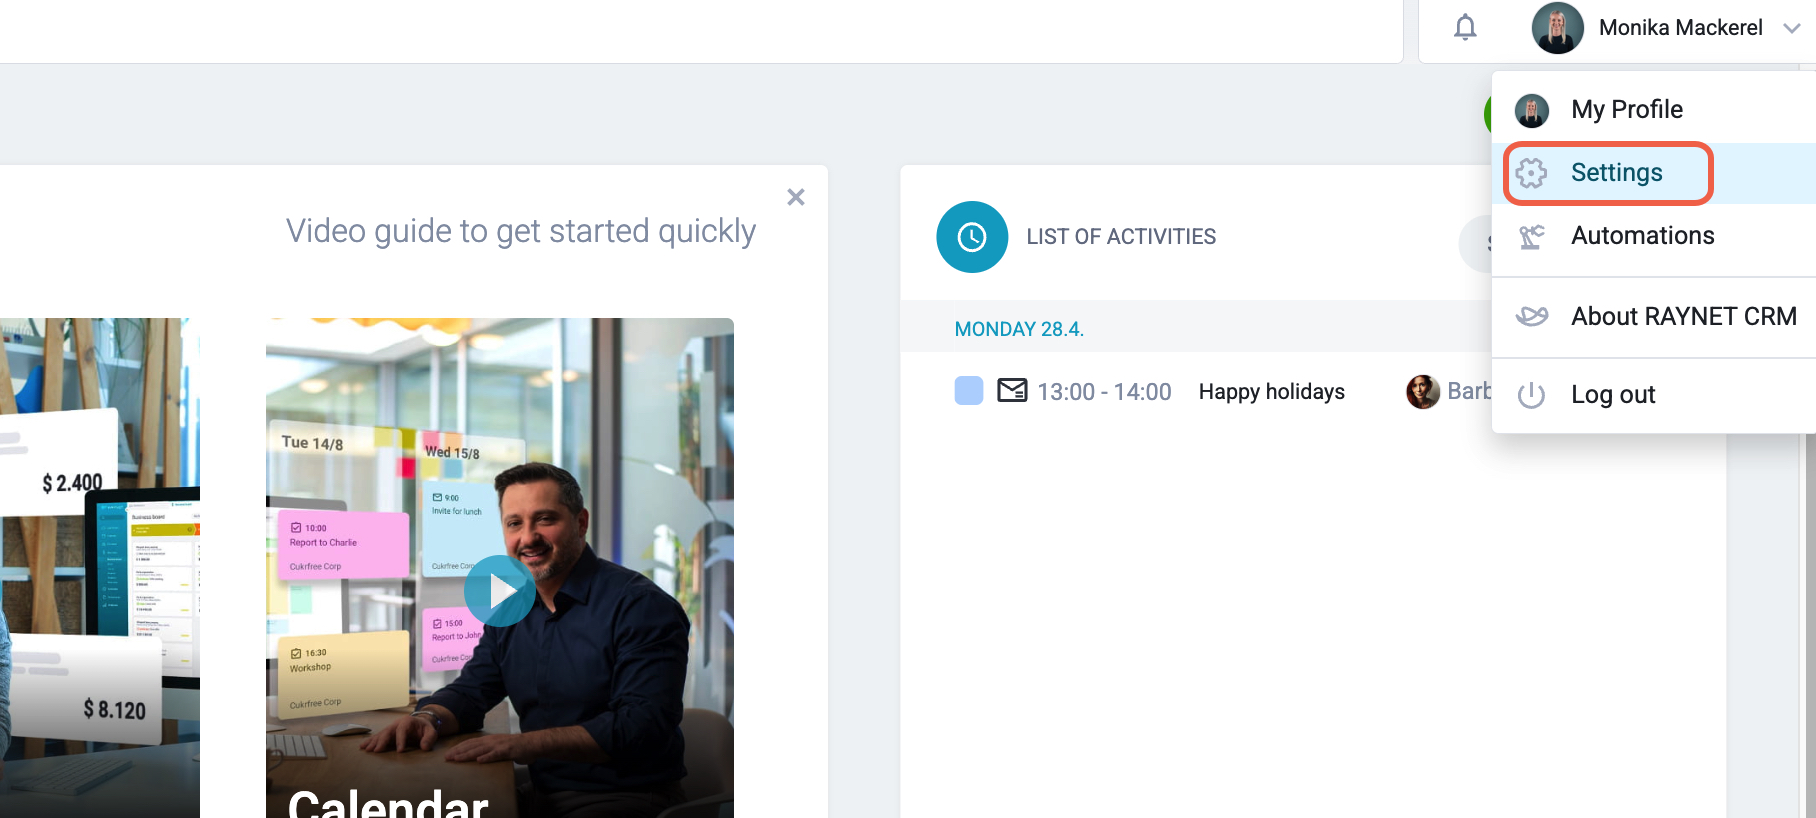Open the video thumbnail showing $ 2.400

tap(100, 568)
